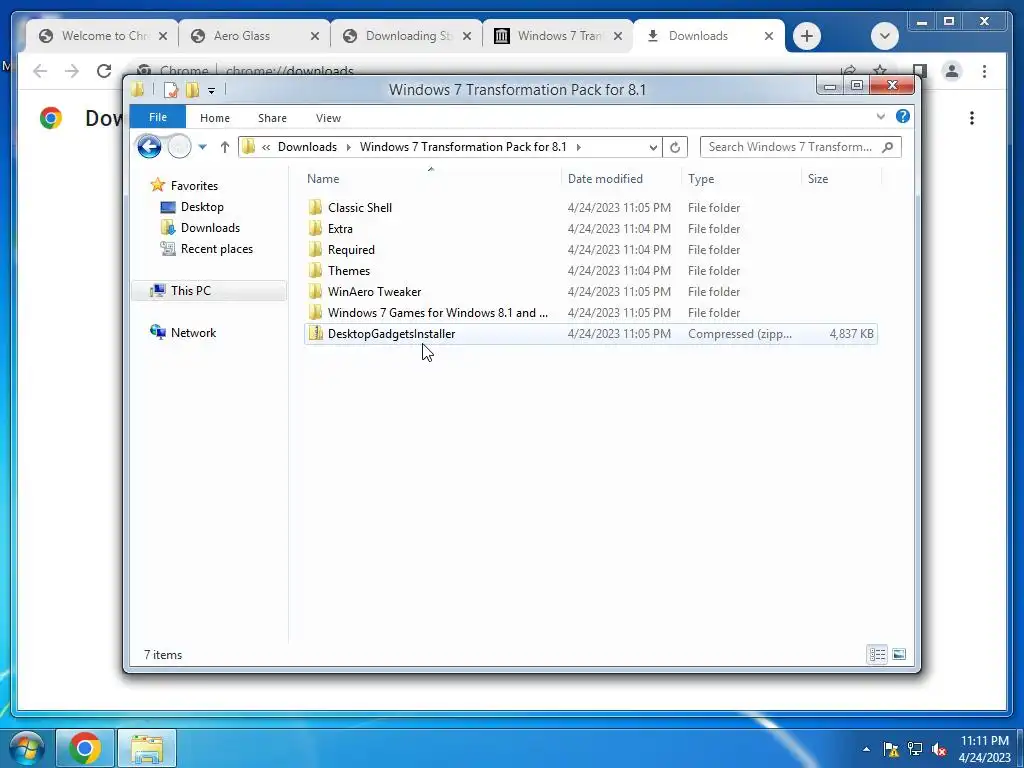
Task: Select Recent places in sidebar
Action: click(x=216, y=248)
